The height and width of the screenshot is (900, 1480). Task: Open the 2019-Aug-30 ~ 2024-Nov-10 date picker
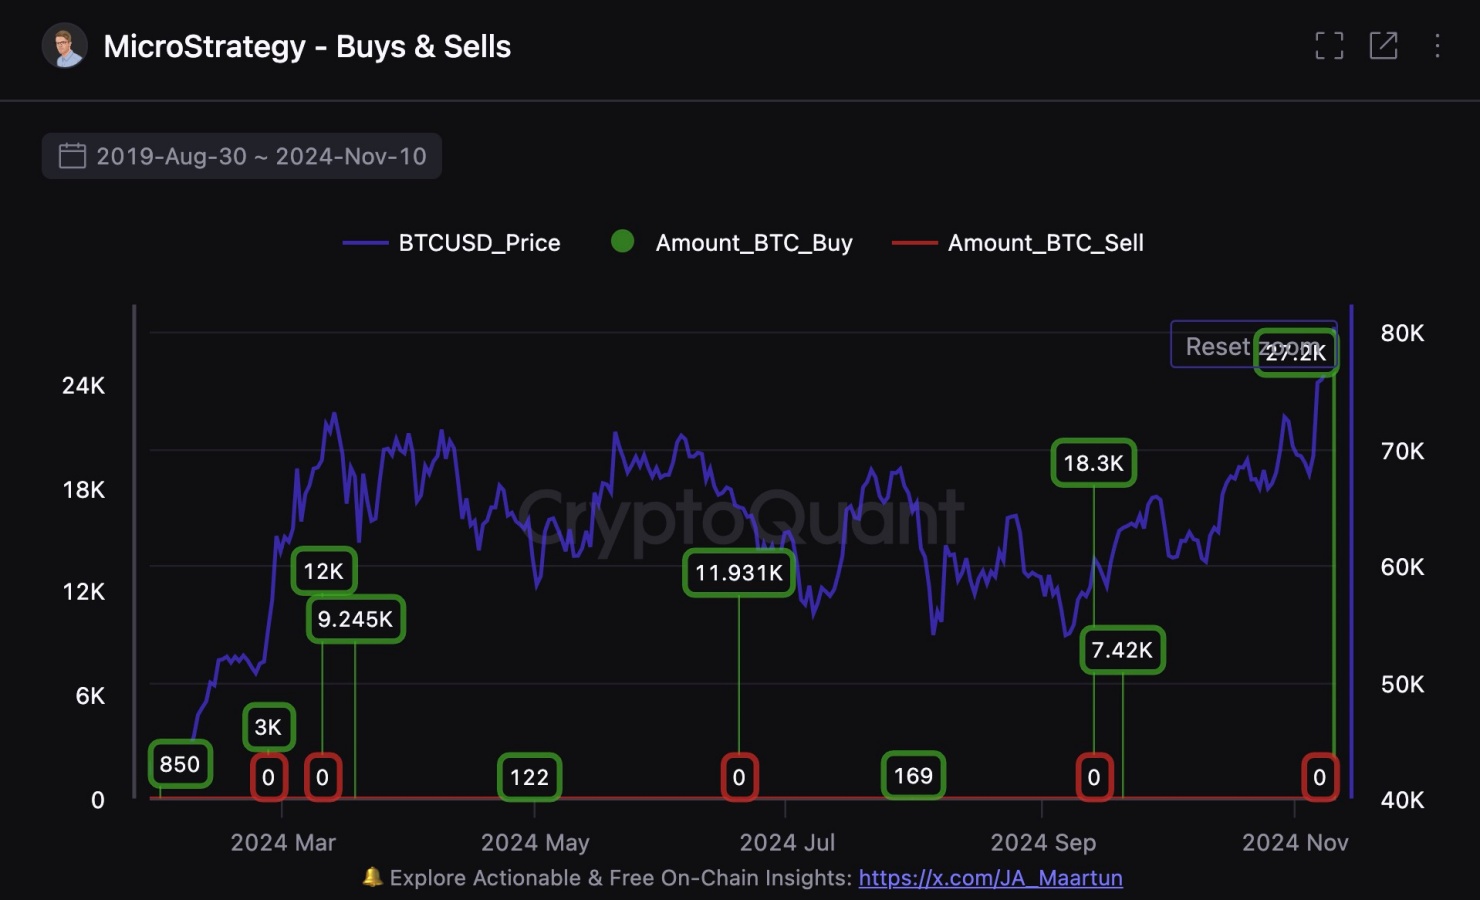[242, 156]
